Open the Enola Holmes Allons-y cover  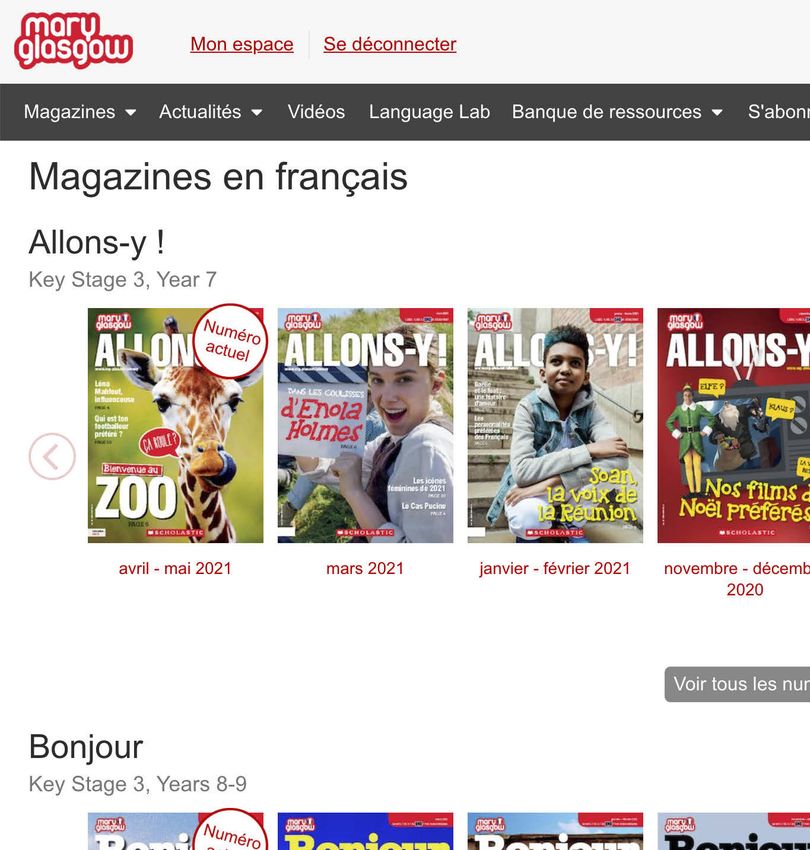(365, 426)
